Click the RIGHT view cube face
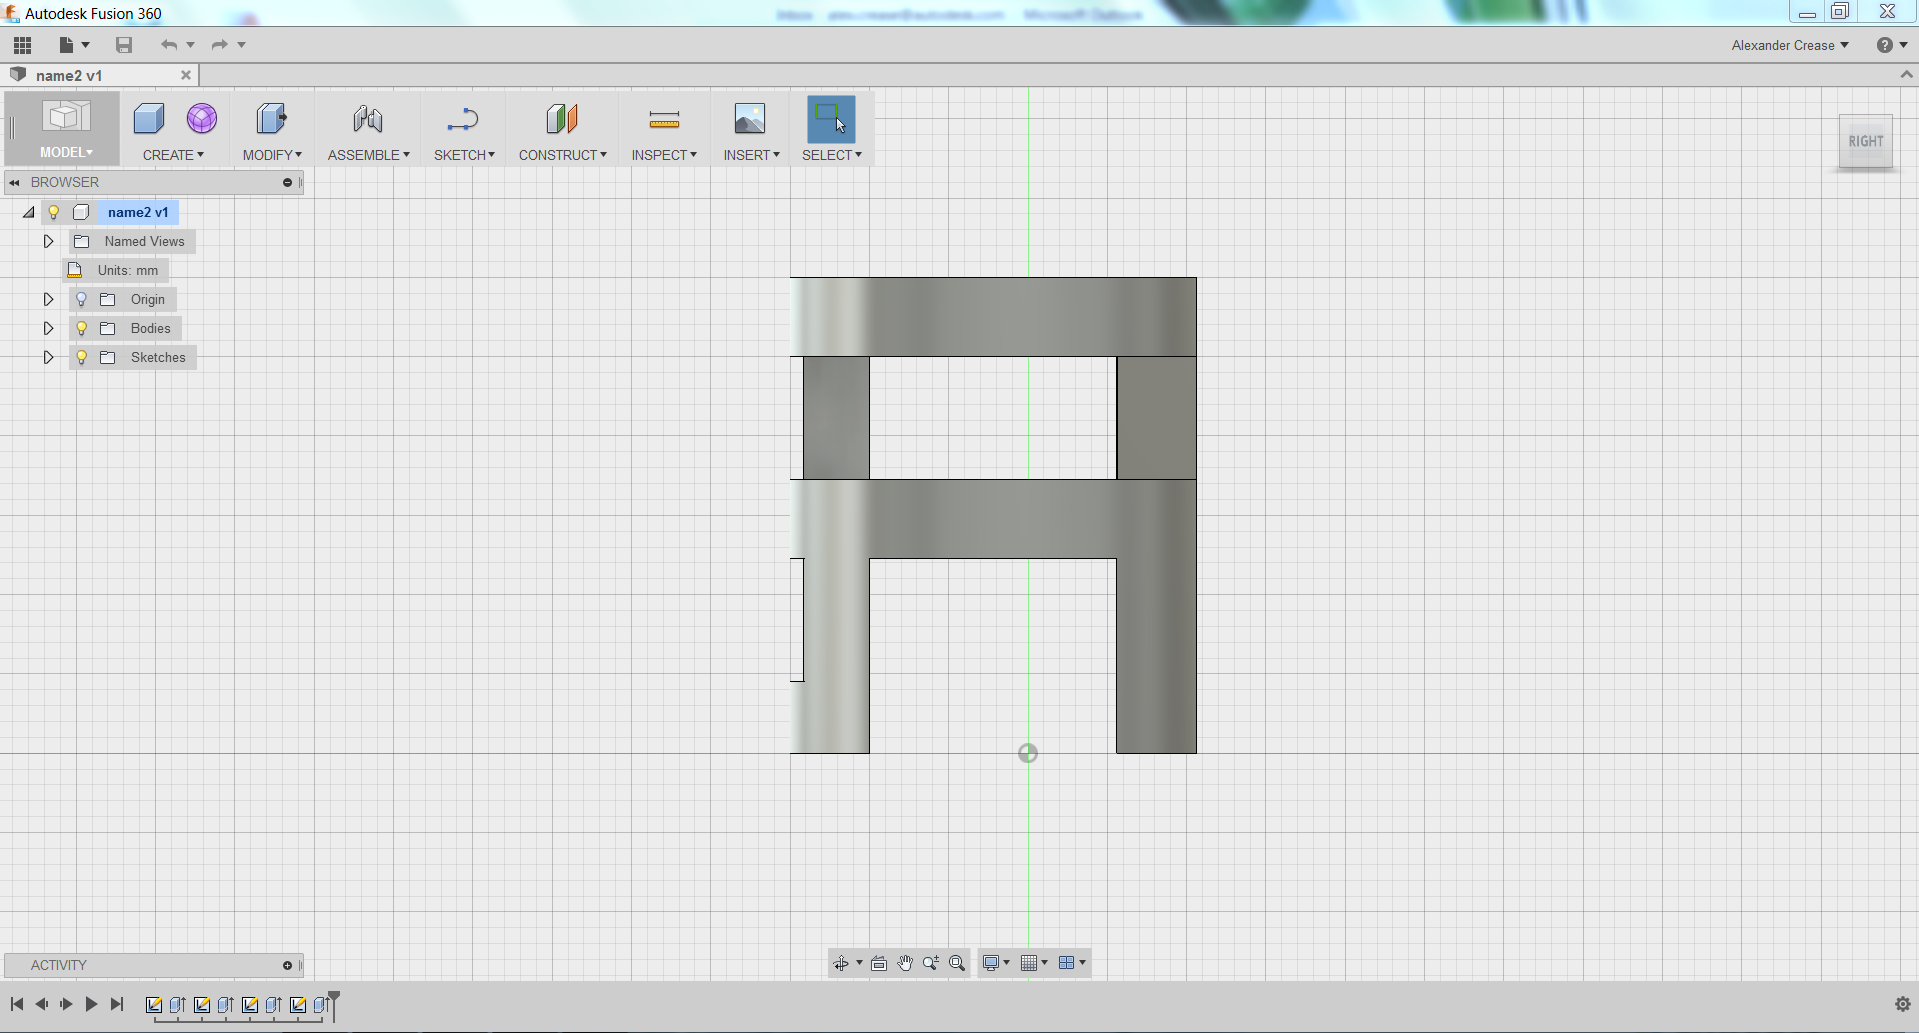The width and height of the screenshot is (1919, 1033). tap(1865, 142)
